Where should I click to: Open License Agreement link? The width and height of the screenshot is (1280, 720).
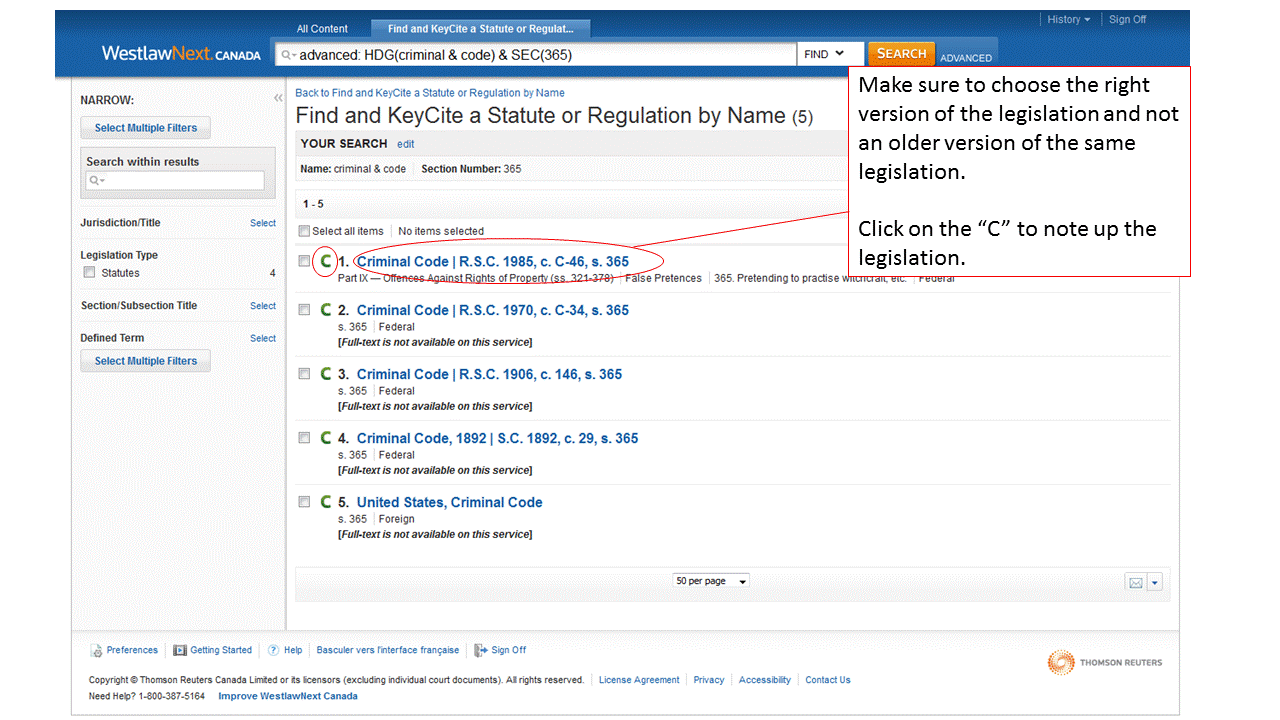pyautogui.click(x=639, y=680)
